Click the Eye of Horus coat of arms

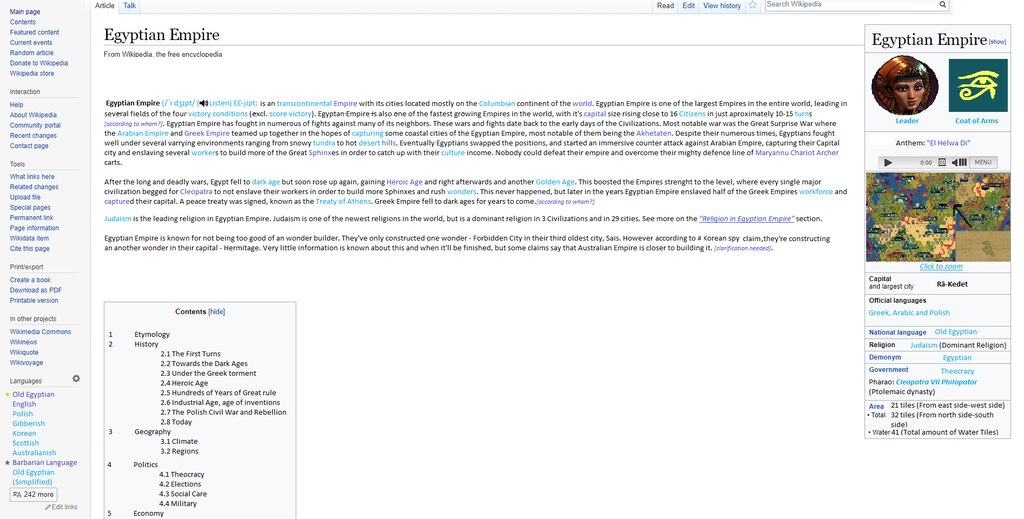978,86
